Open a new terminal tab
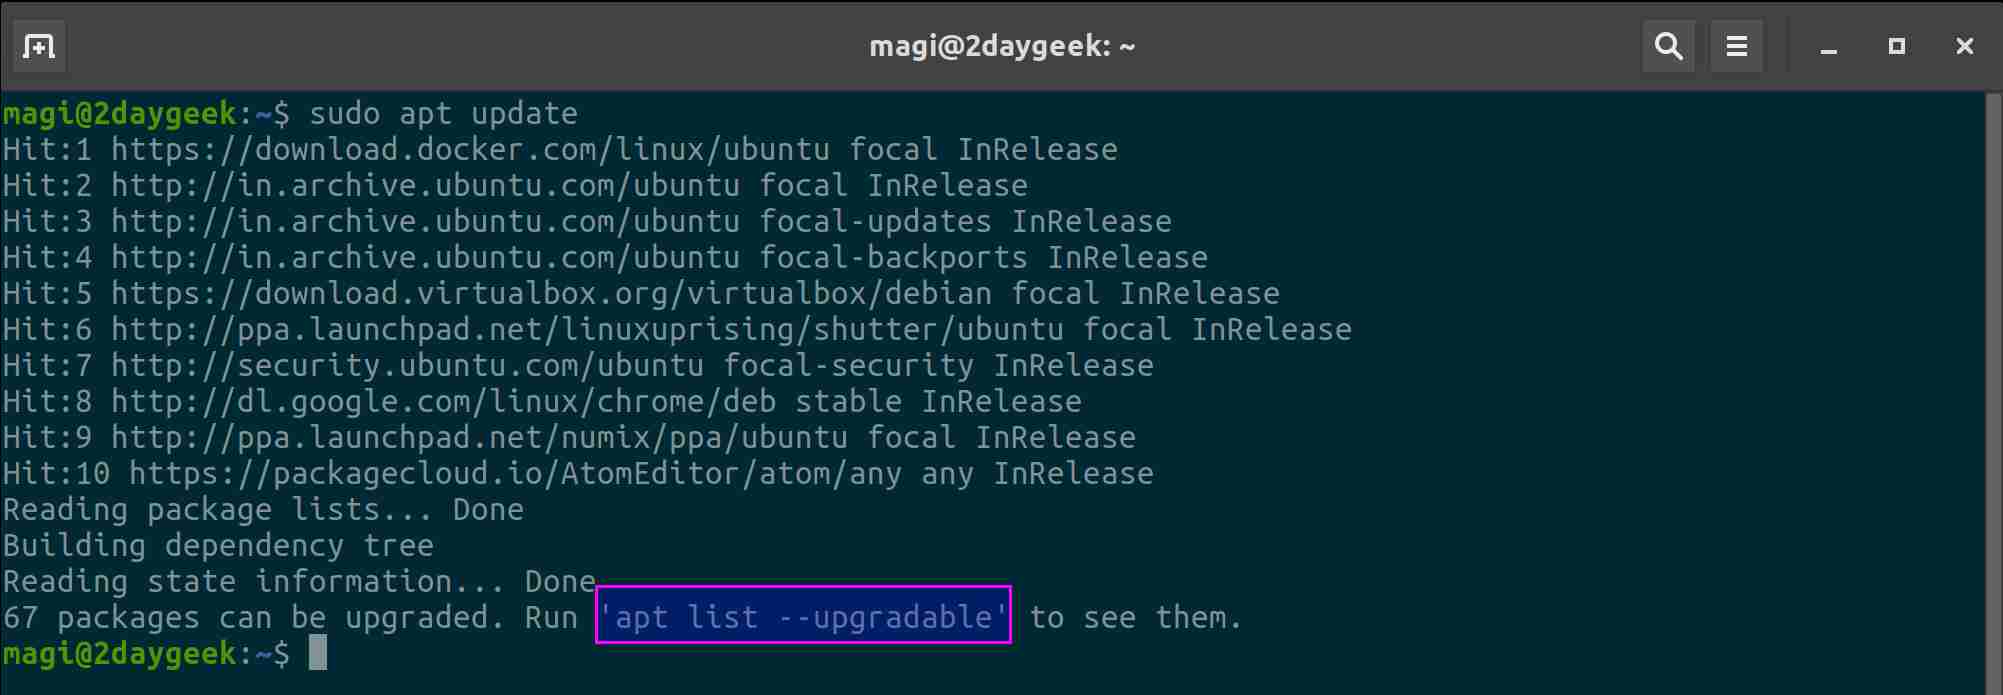2003x695 pixels. 39,46
